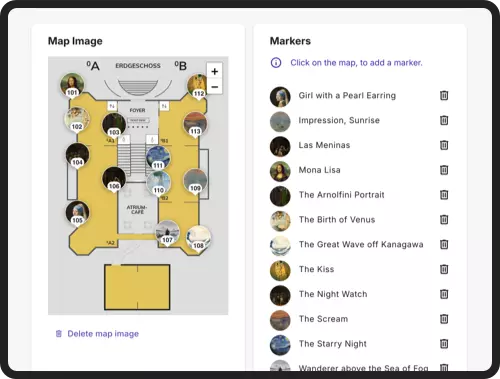Select 'The Great Wave off Kanagawa' label
500x379 pixels.
tap(361, 244)
